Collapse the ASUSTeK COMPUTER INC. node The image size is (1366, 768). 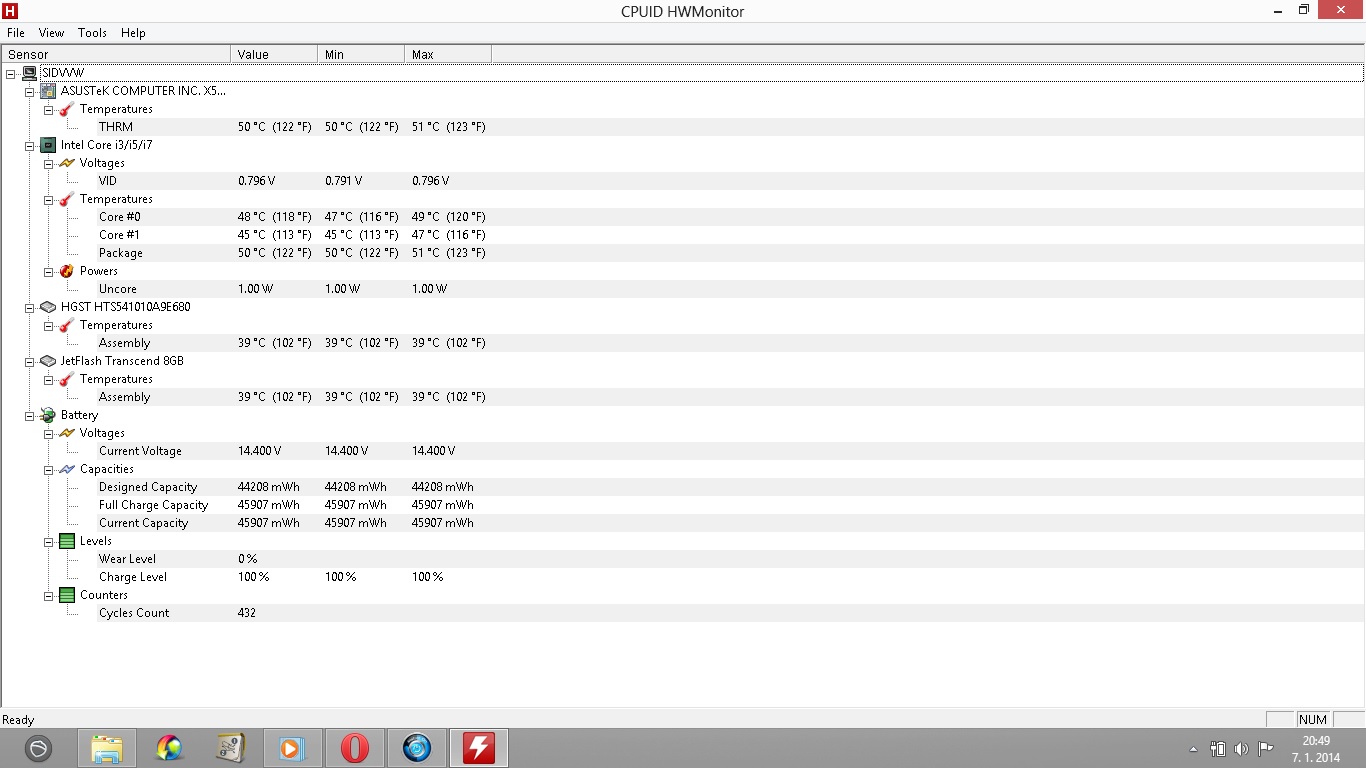click(29, 91)
